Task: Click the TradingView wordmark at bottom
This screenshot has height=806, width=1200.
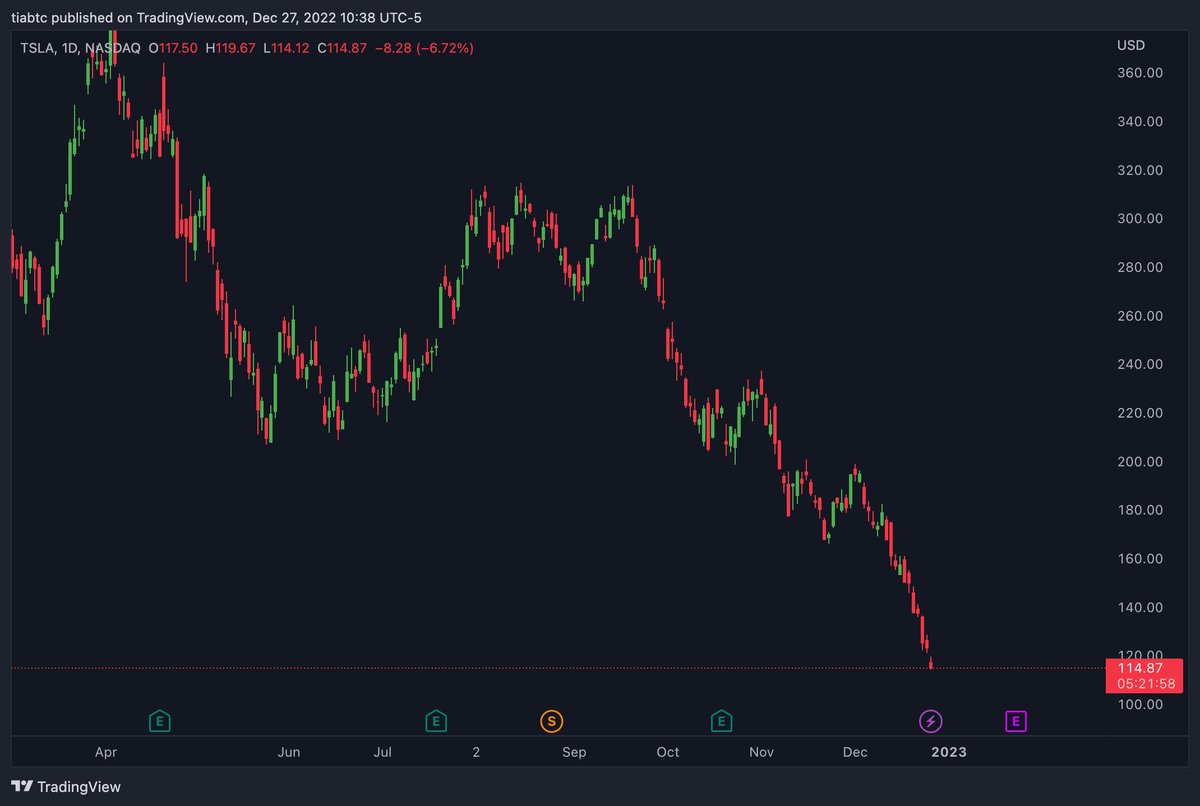Action: coord(79,787)
